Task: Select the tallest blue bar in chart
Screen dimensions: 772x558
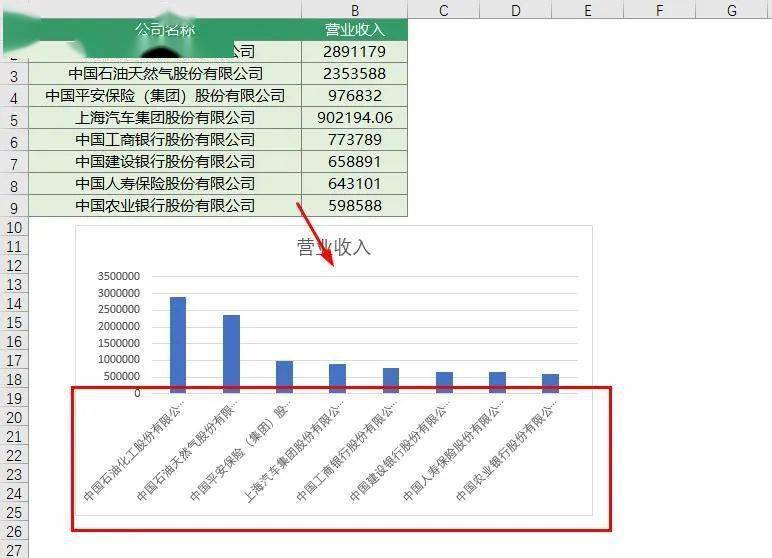Action: [x=178, y=345]
